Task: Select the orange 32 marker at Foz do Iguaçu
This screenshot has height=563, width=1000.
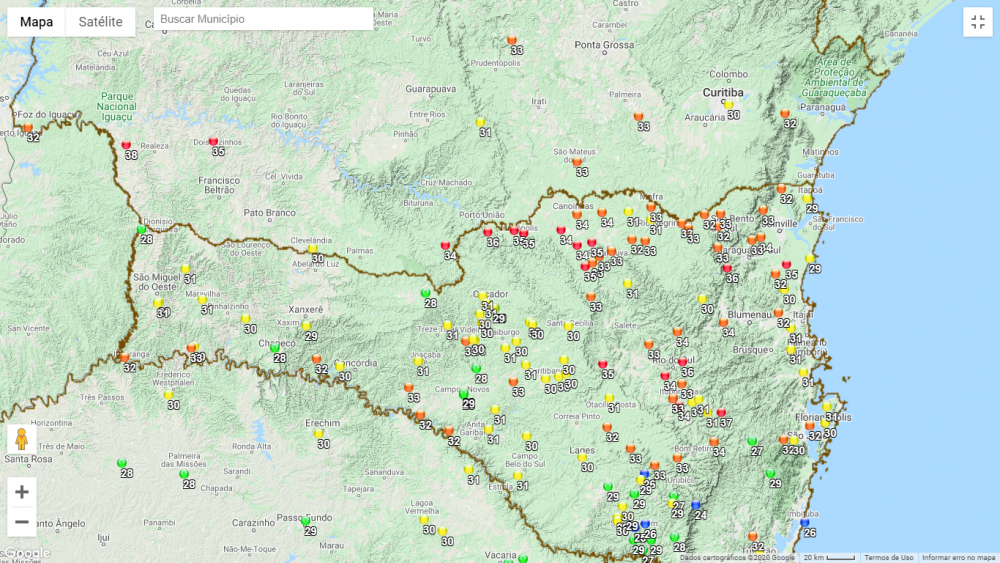Action: click(x=30, y=127)
